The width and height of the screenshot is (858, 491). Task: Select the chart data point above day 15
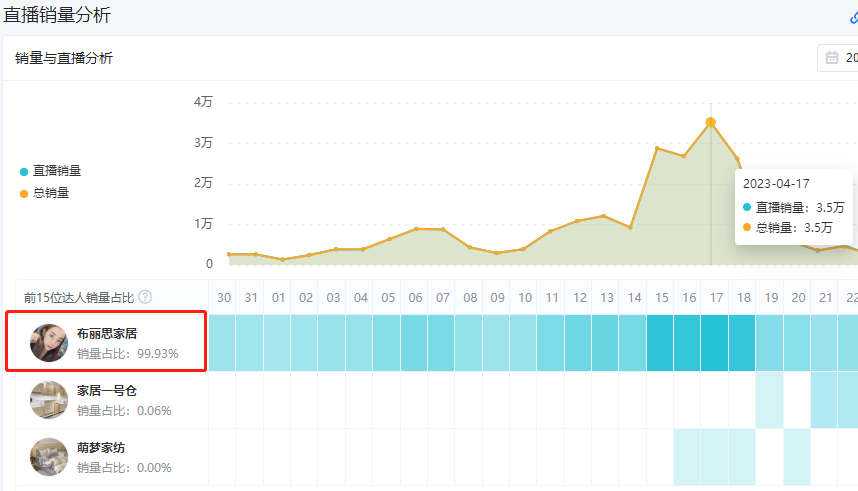point(657,148)
